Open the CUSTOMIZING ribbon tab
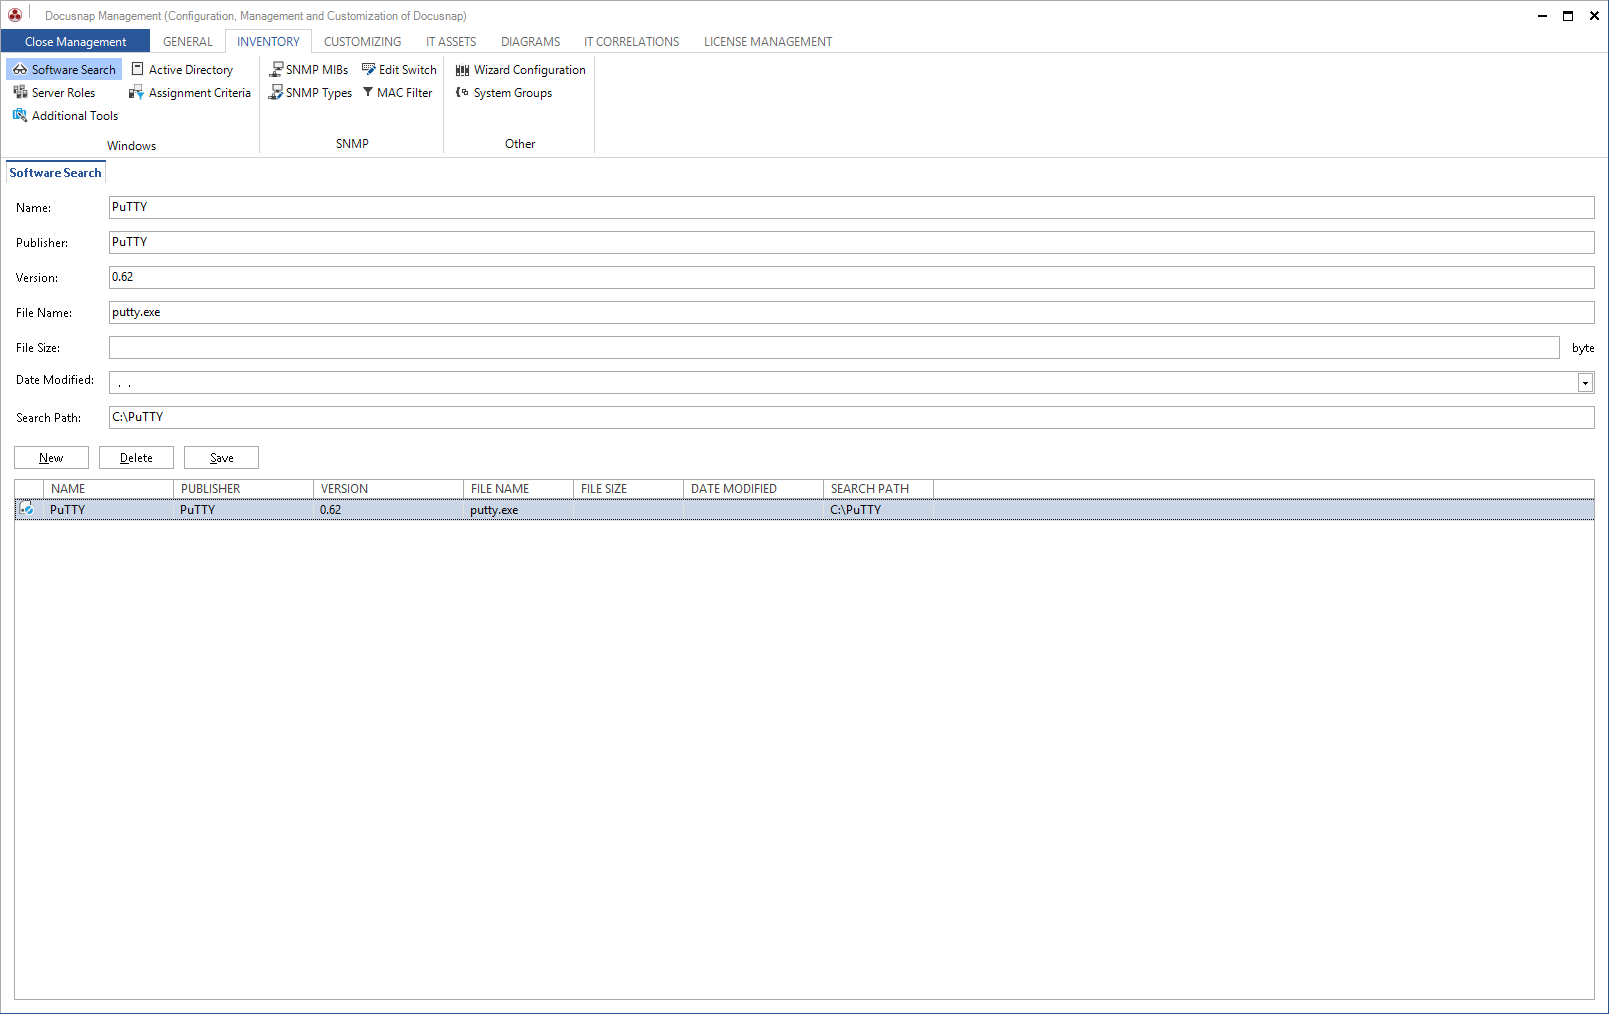The image size is (1609, 1014). [x=362, y=41]
